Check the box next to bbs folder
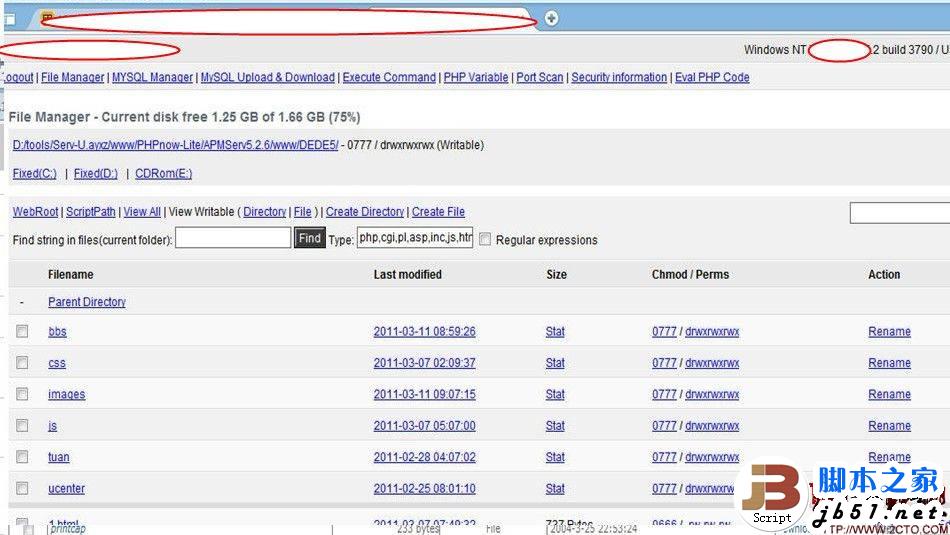 pyautogui.click(x=22, y=331)
